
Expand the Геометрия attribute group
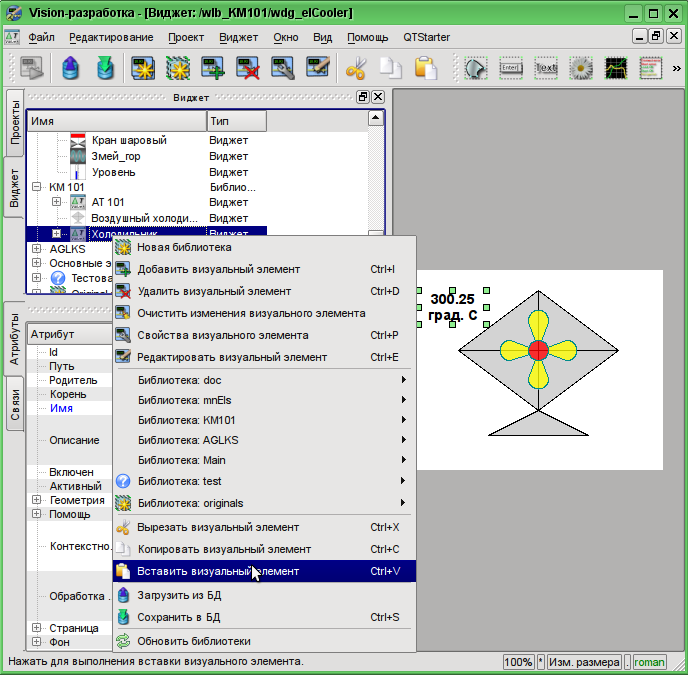click(x=37, y=500)
